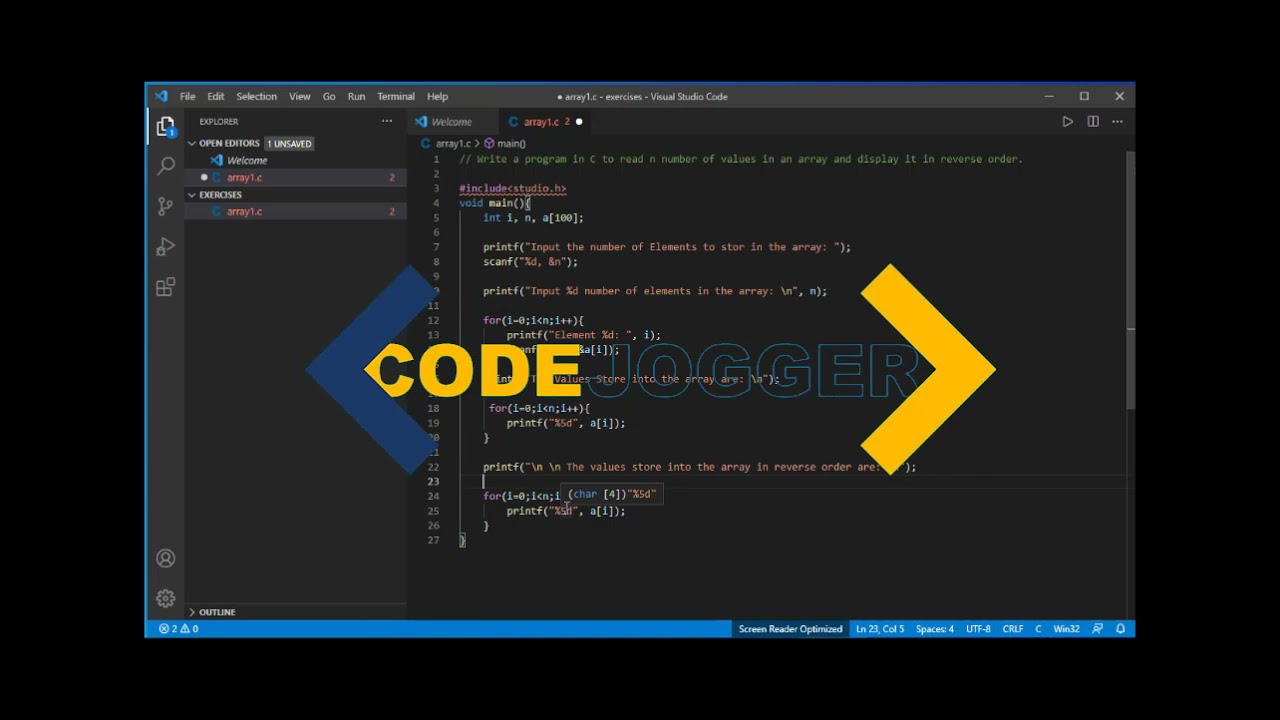
Task: Open the Accounts menu icon
Action: (x=166, y=558)
